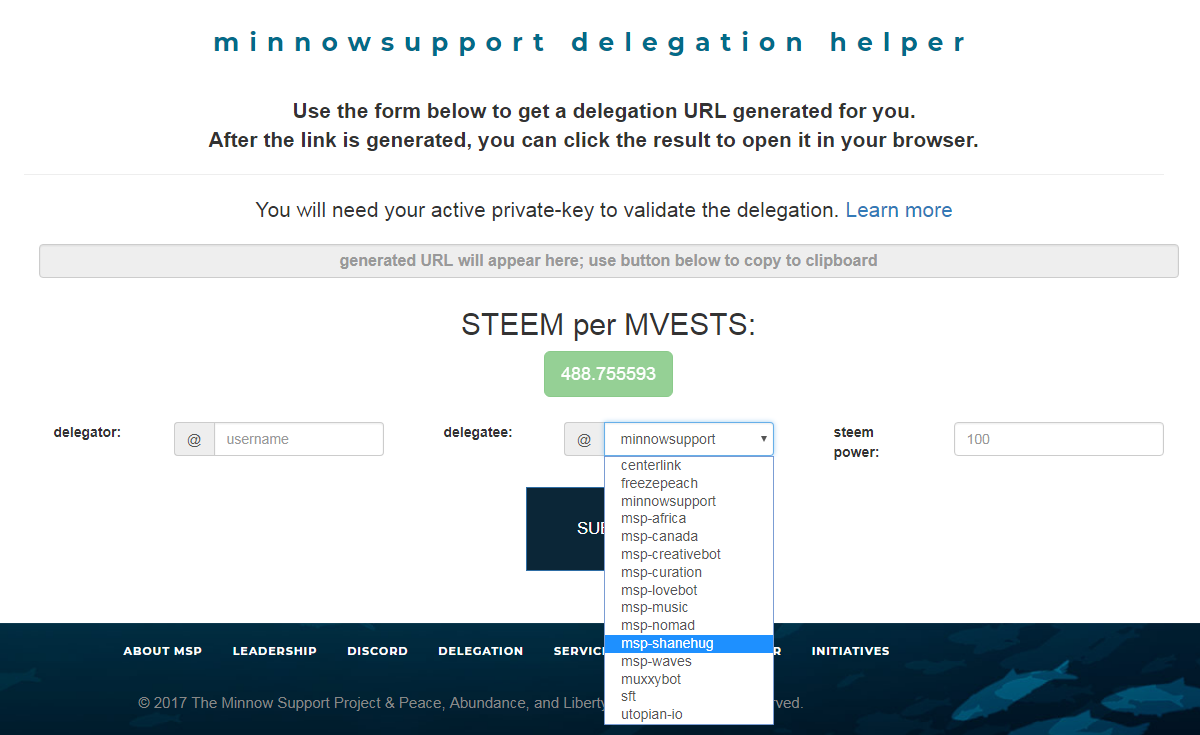Viewport: 1200px width, 735px height.
Task: Click the @ symbol beside delegator field
Action: 194,439
